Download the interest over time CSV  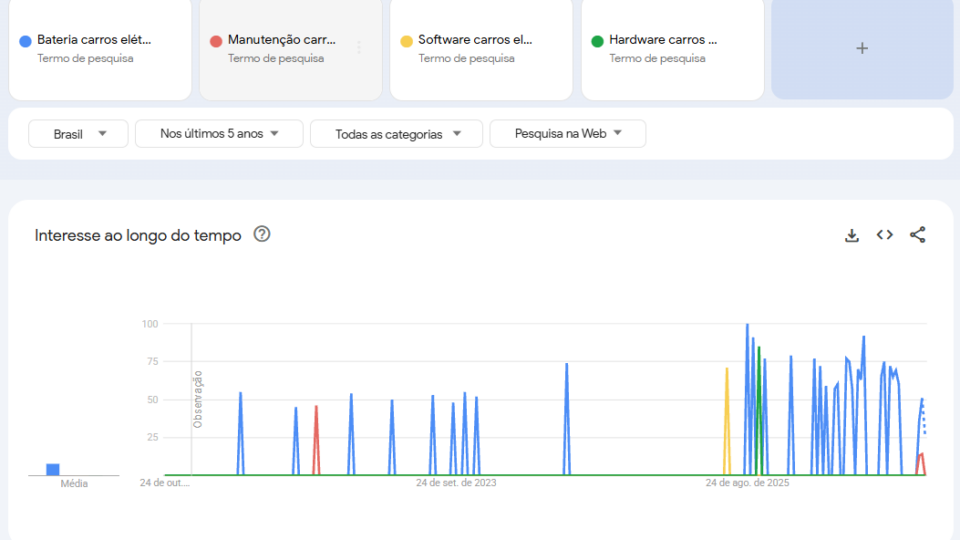(852, 235)
